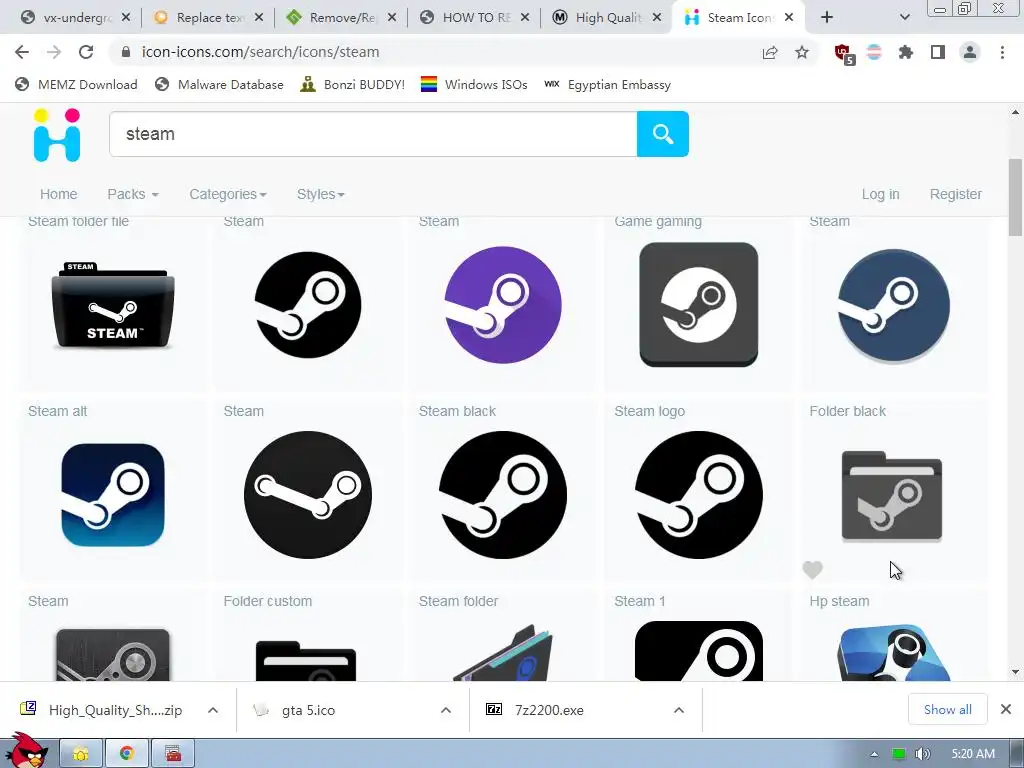This screenshot has width=1024, height=768.
Task: Open the toolbox app in taskbar
Action: (172, 754)
